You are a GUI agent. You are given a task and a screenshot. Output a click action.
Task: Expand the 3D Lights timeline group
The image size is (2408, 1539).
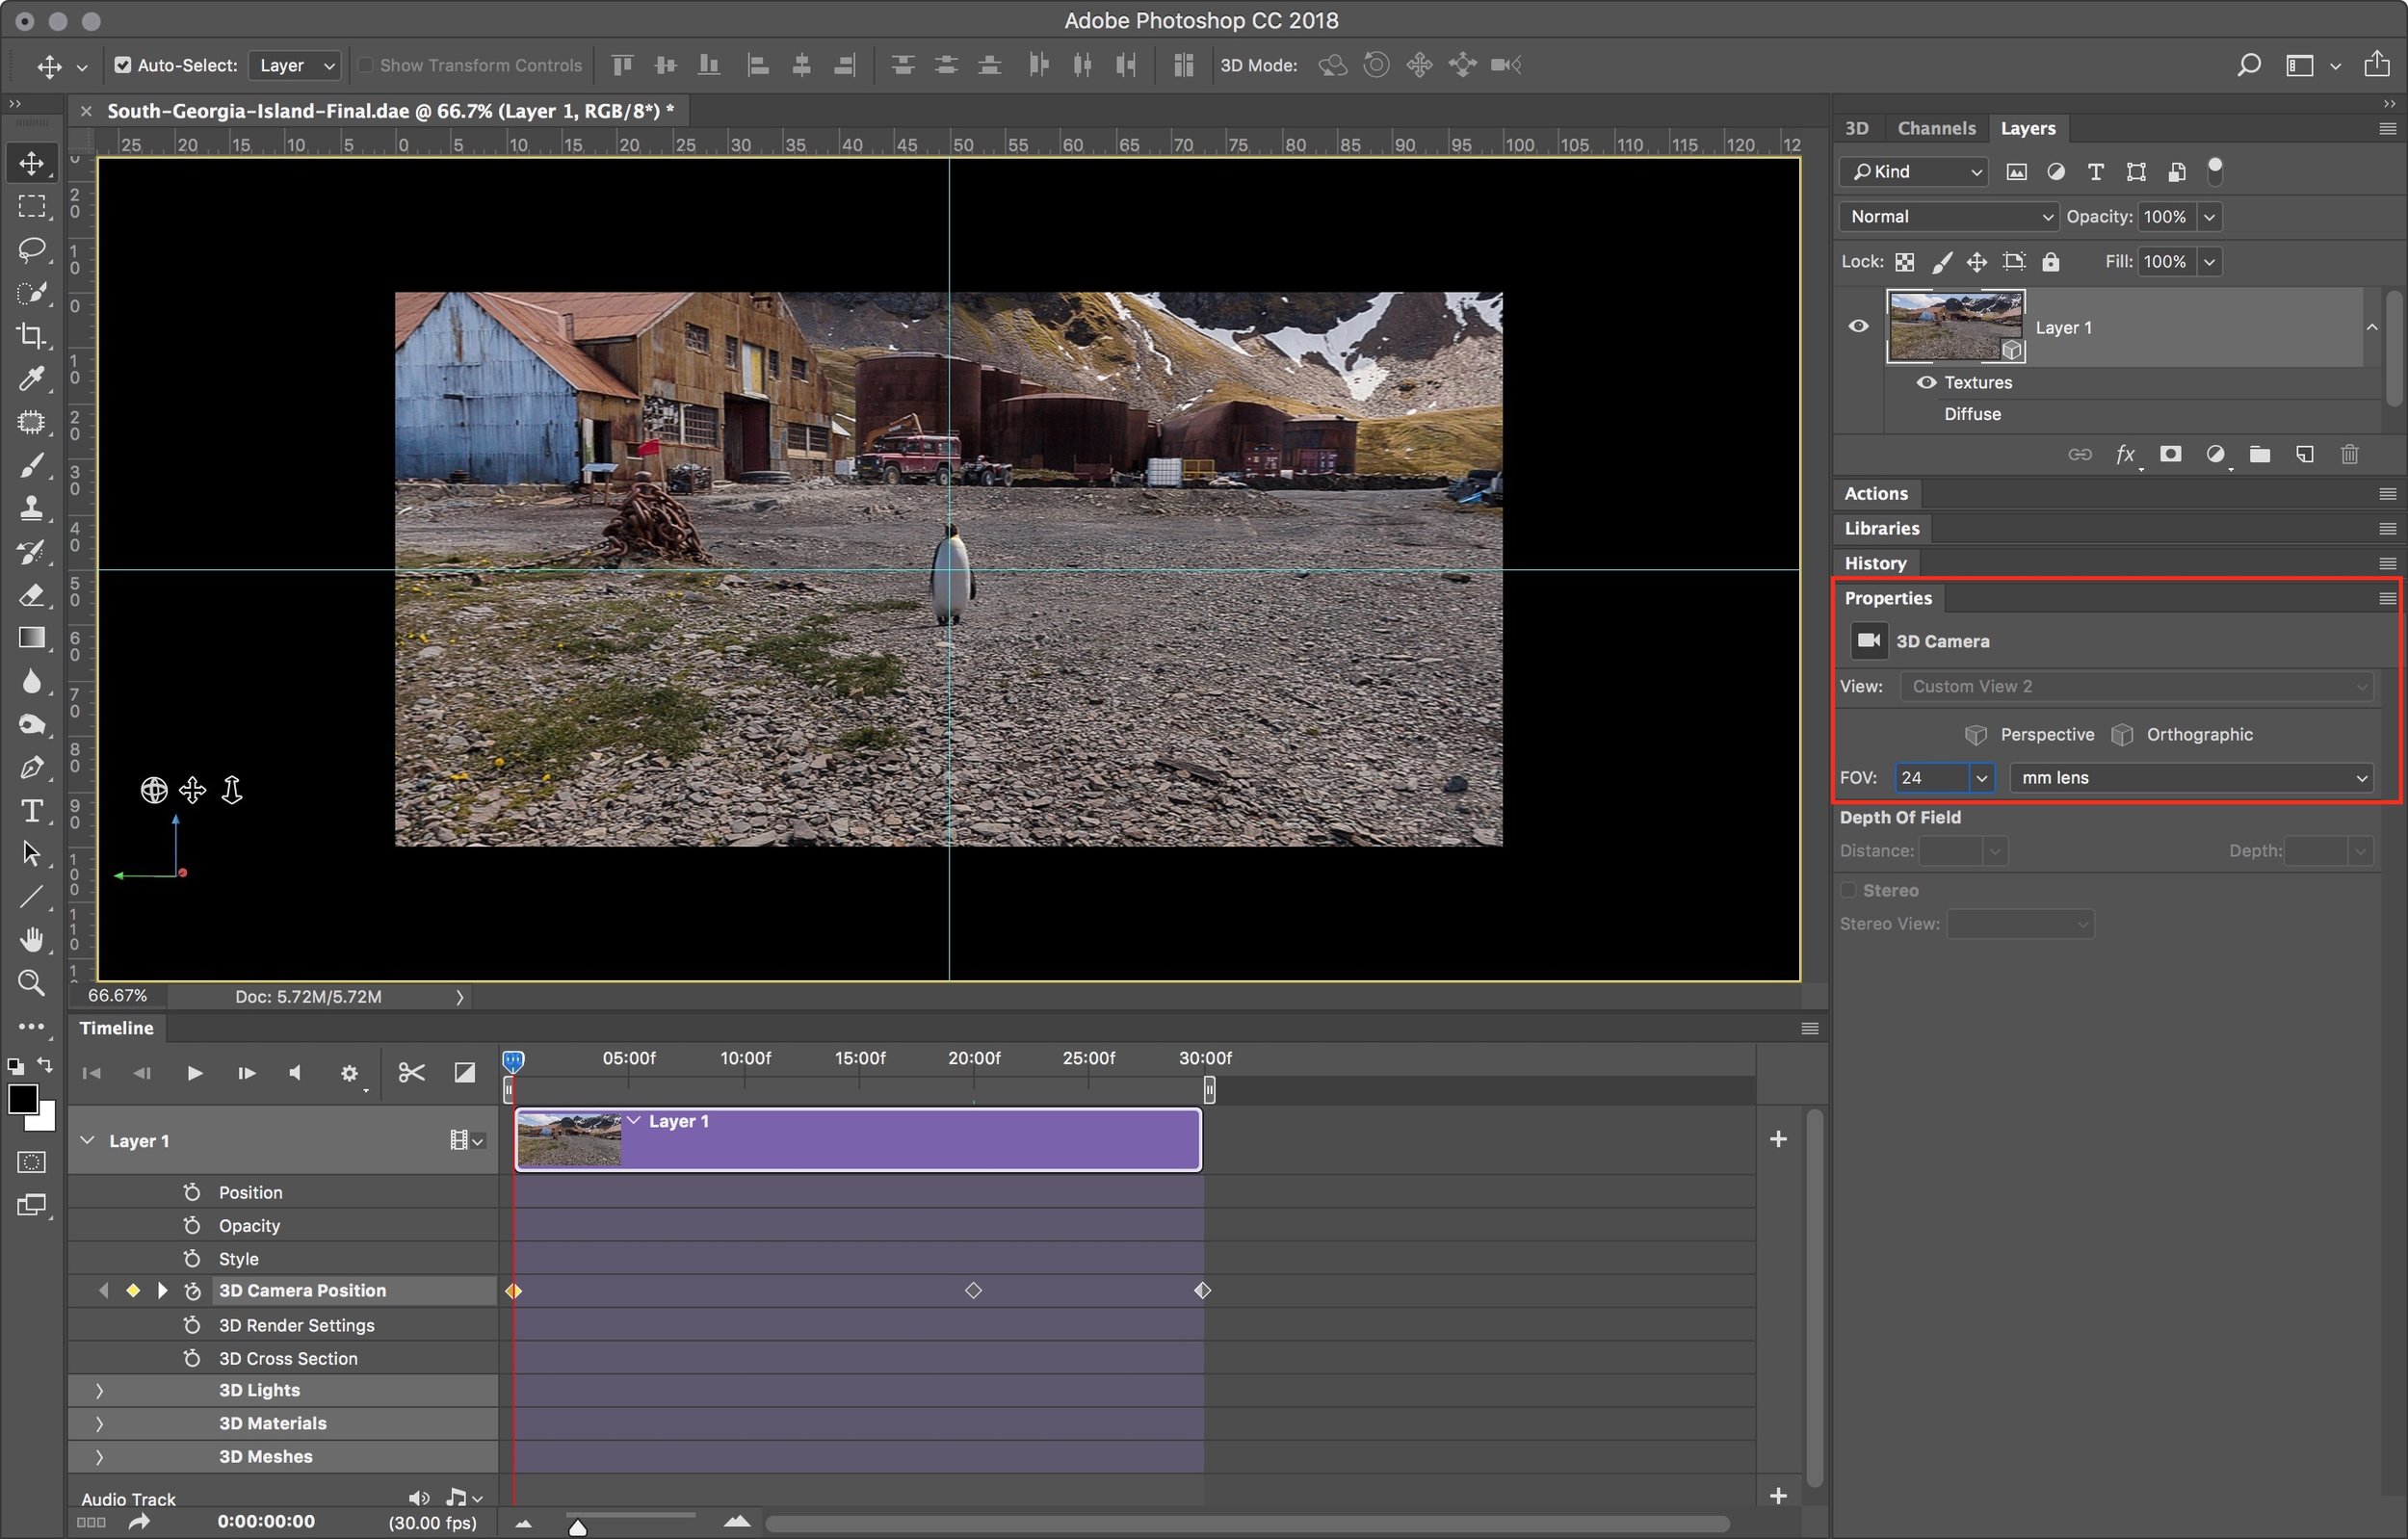(99, 1390)
